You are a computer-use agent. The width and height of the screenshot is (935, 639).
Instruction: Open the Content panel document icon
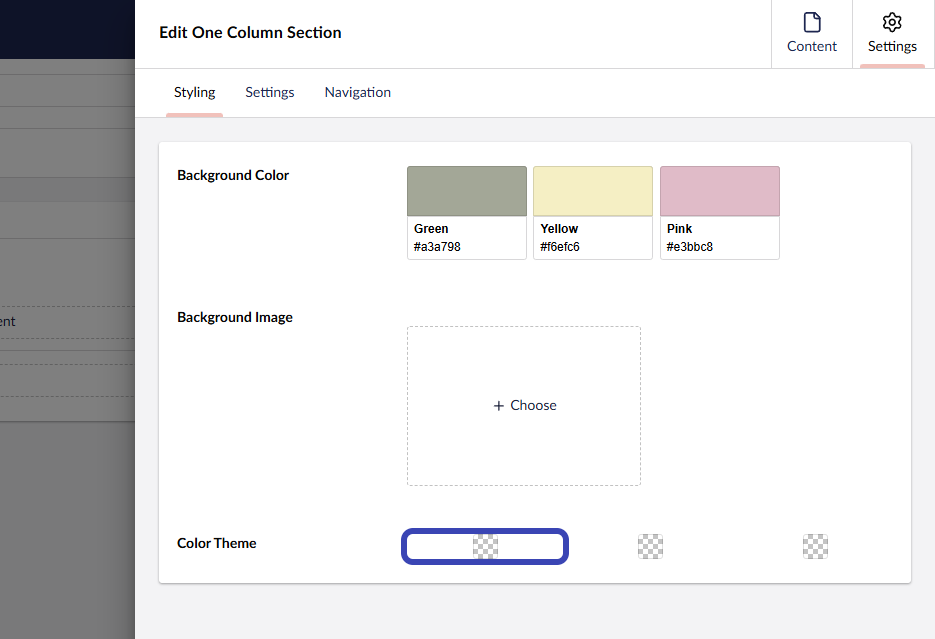tap(811, 23)
